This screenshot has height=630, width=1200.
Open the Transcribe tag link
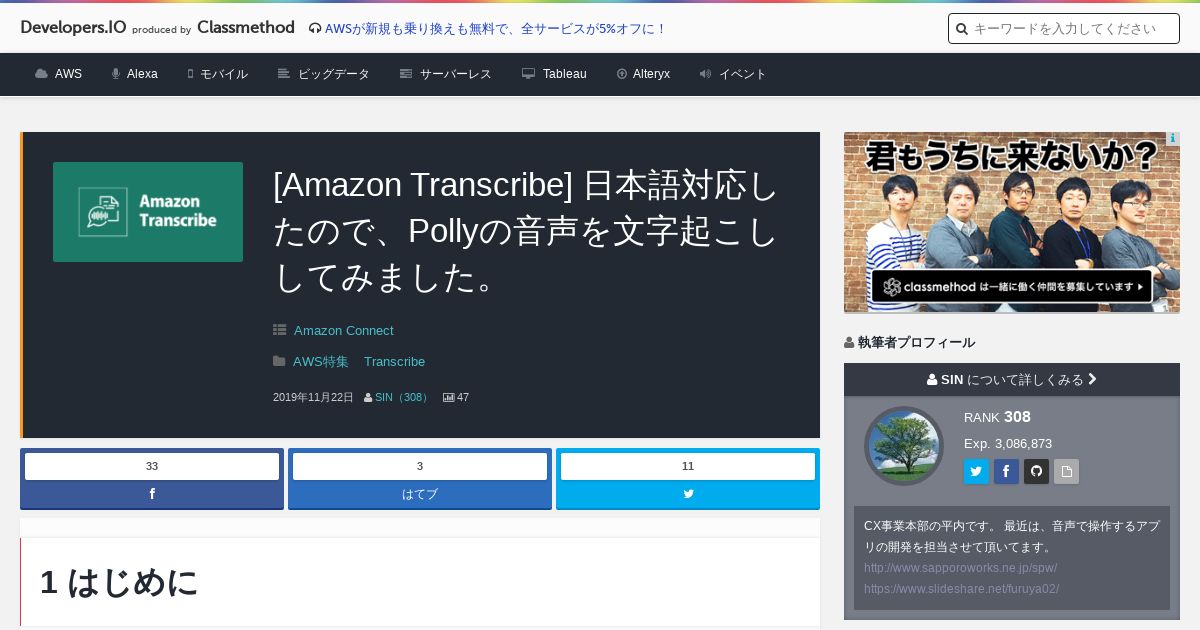click(x=394, y=362)
